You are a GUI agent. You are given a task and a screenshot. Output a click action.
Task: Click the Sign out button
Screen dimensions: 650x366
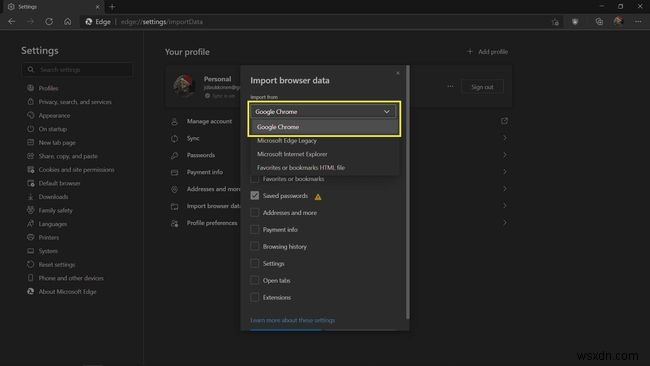(482, 87)
